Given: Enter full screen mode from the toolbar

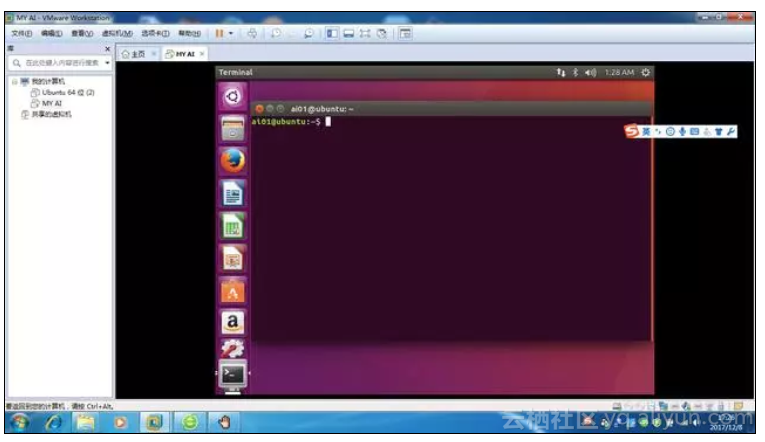Looking at the screenshot, I should [365, 33].
